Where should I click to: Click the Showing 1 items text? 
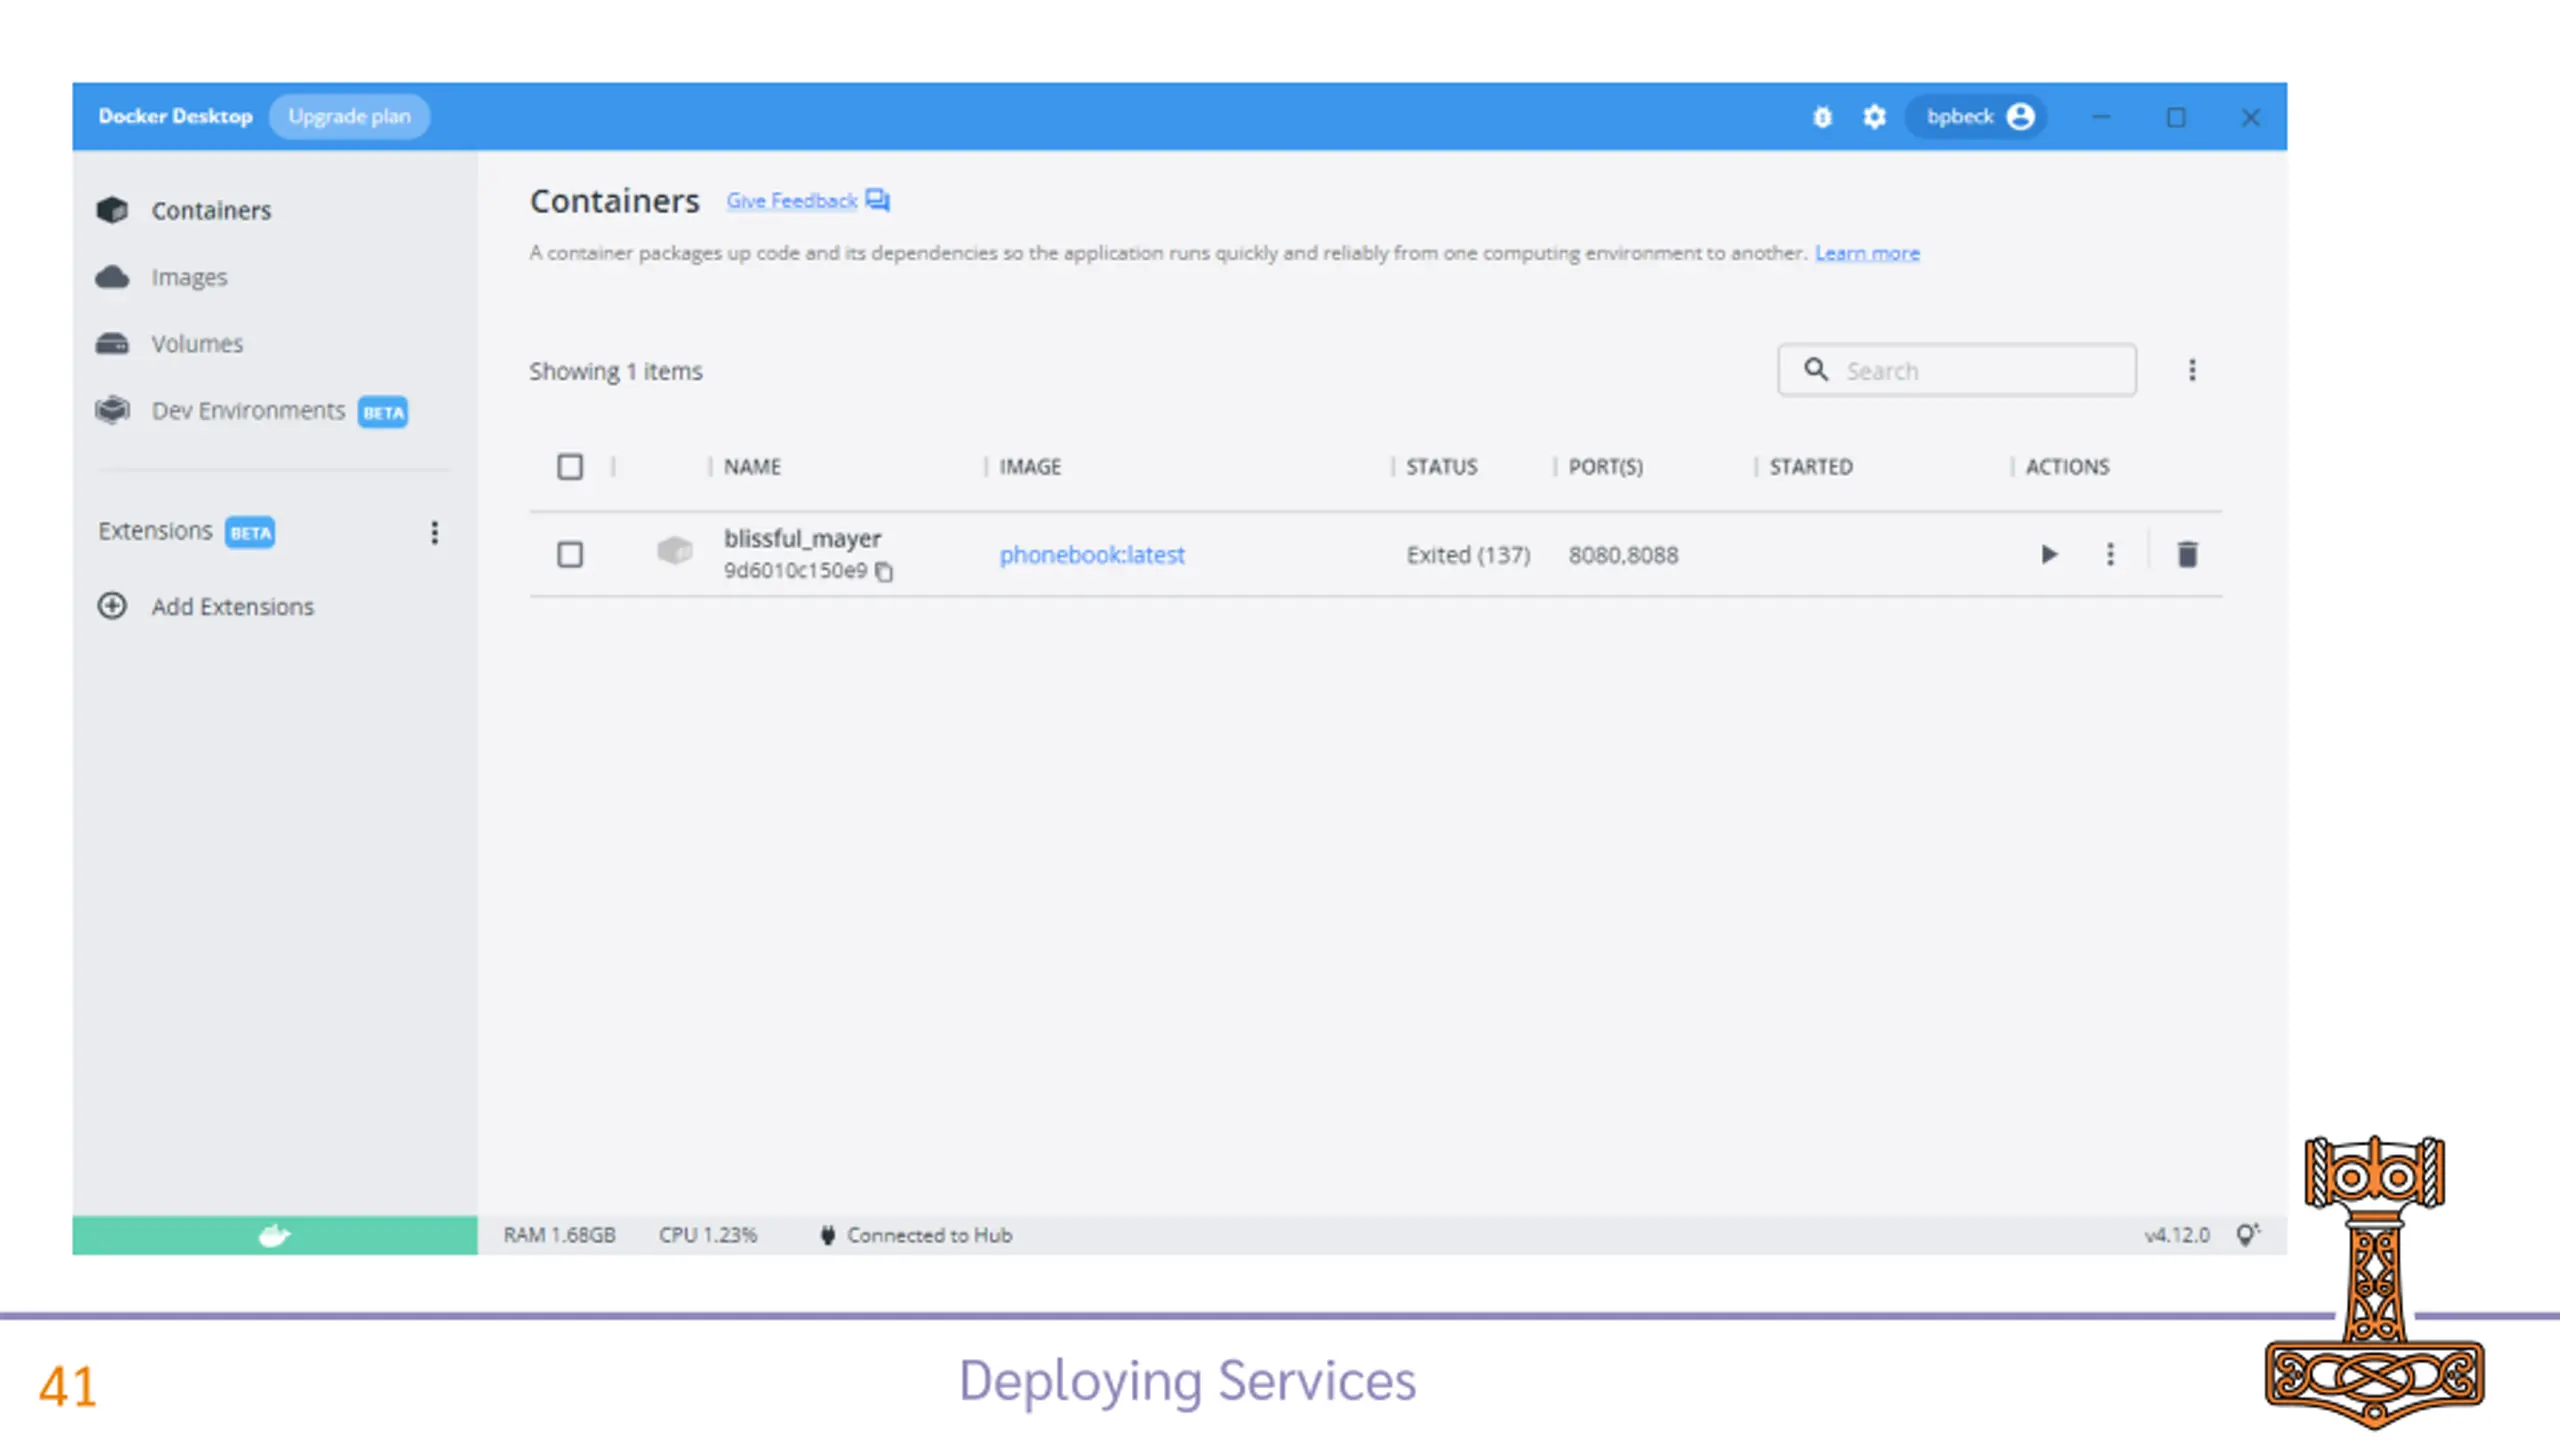pos(616,371)
